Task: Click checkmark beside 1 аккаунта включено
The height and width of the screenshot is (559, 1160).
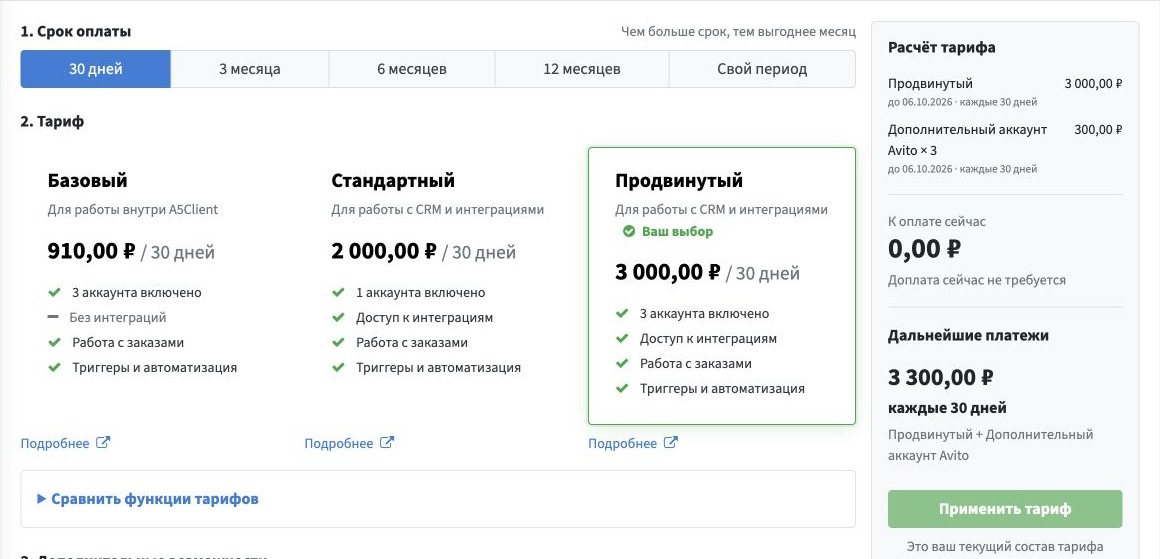Action: (x=338, y=293)
